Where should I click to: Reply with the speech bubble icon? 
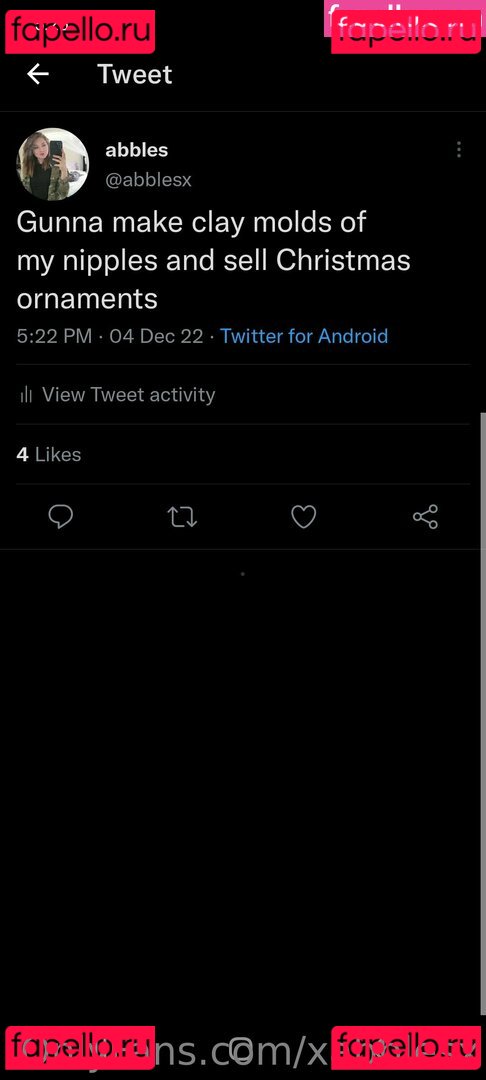[61, 517]
